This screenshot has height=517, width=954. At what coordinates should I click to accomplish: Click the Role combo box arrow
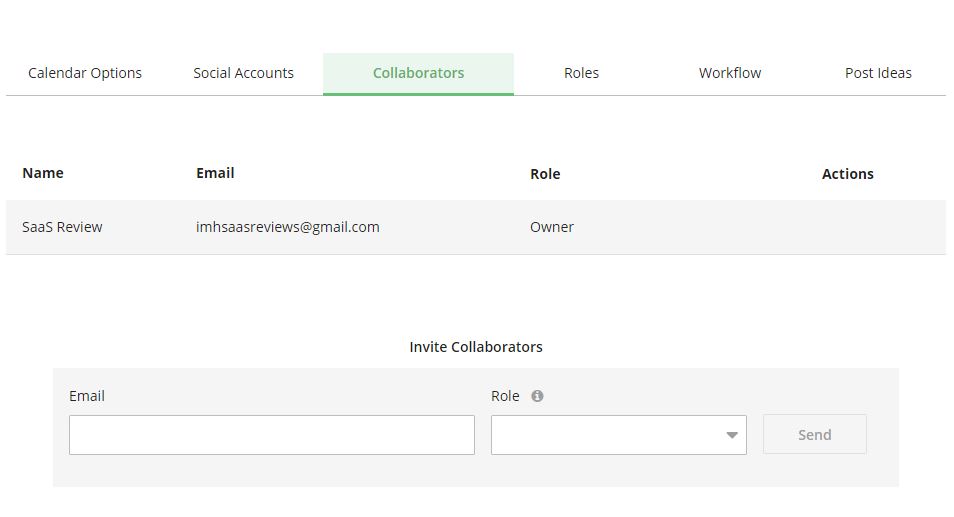coord(732,435)
